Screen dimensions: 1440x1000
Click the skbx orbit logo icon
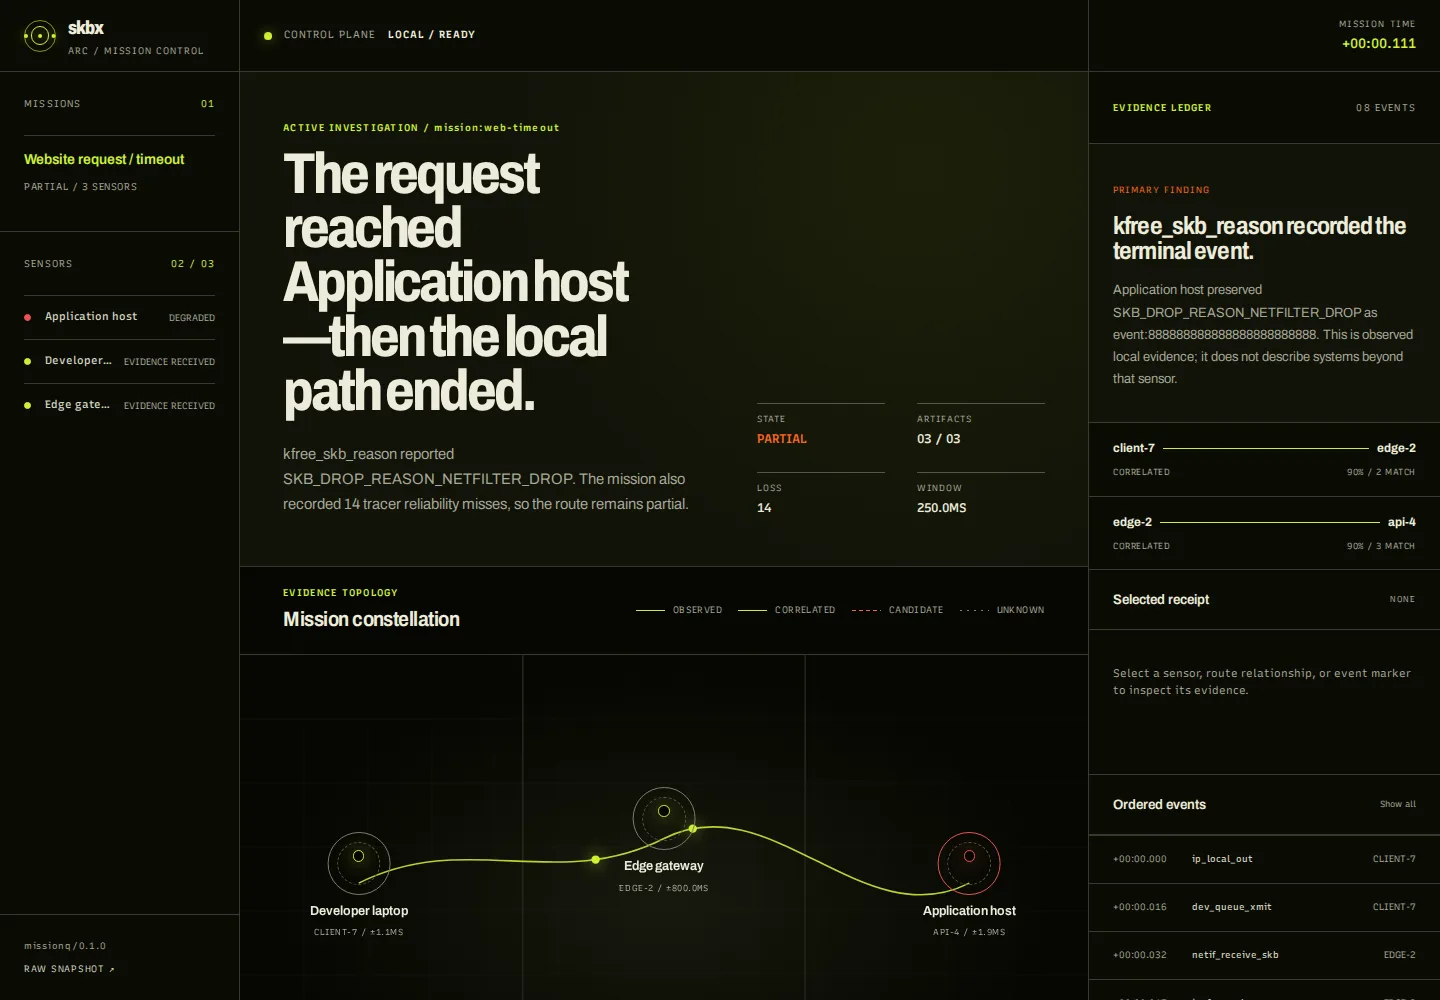(x=39, y=36)
